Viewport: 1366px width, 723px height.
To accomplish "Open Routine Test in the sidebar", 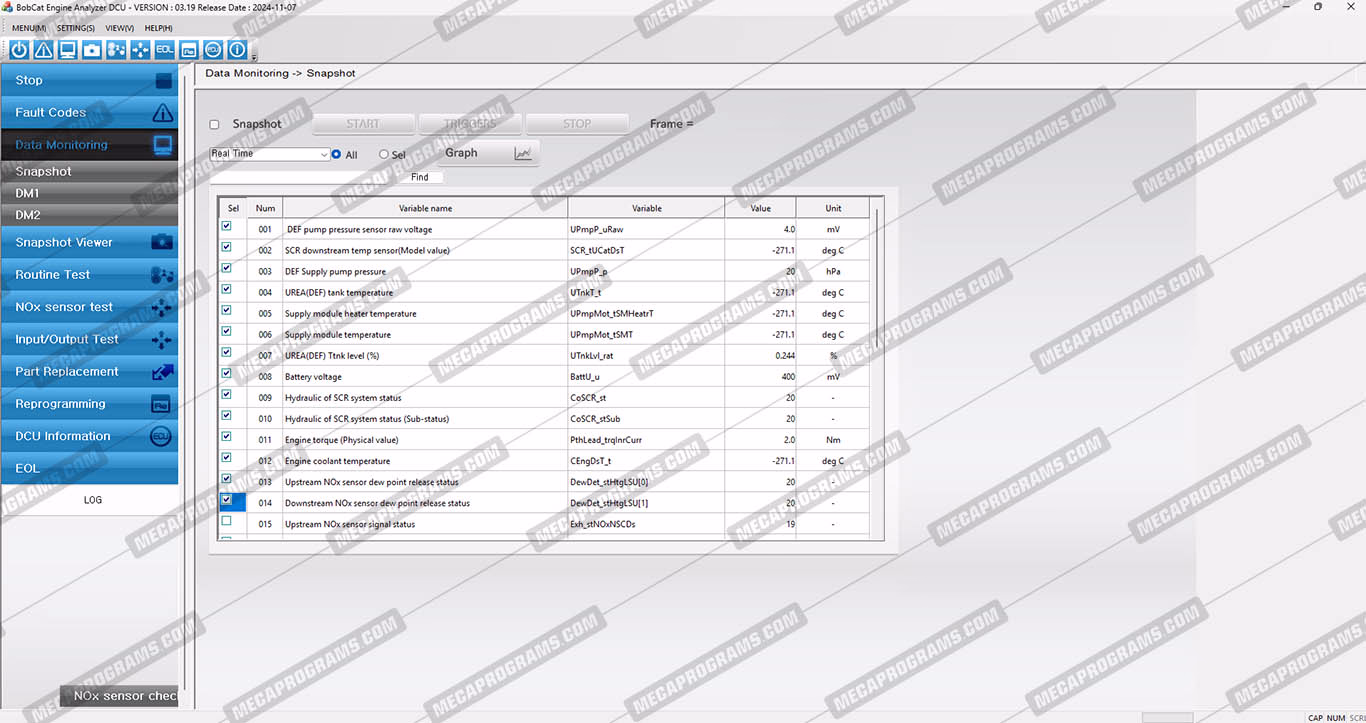I will click(x=89, y=275).
